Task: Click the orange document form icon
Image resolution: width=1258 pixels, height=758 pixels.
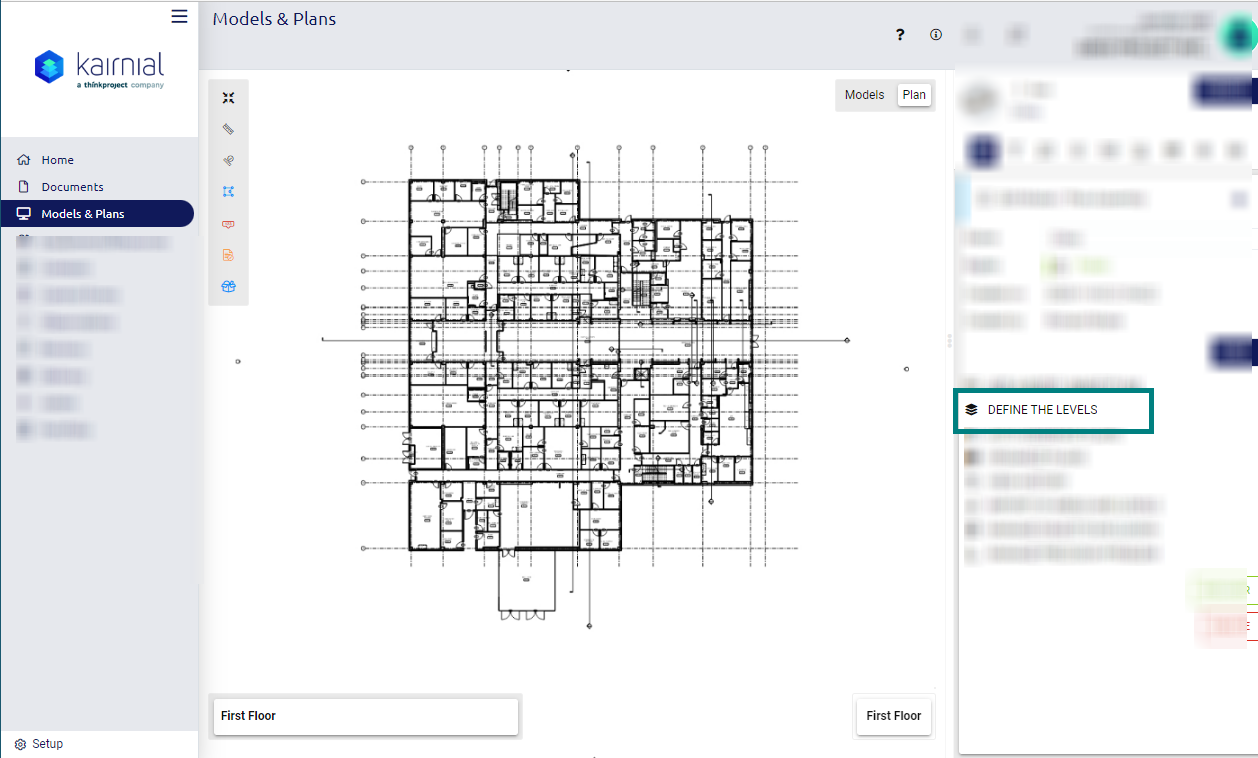Action: [229, 255]
